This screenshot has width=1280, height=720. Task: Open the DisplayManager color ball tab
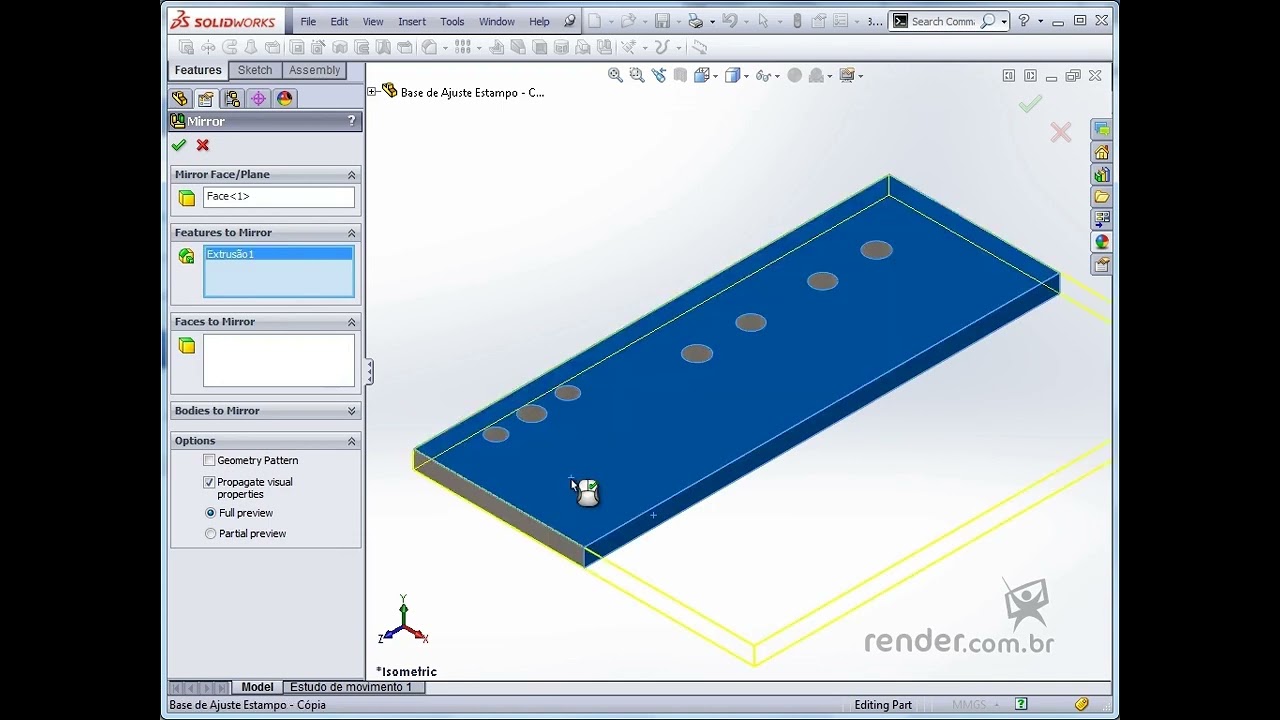(285, 98)
